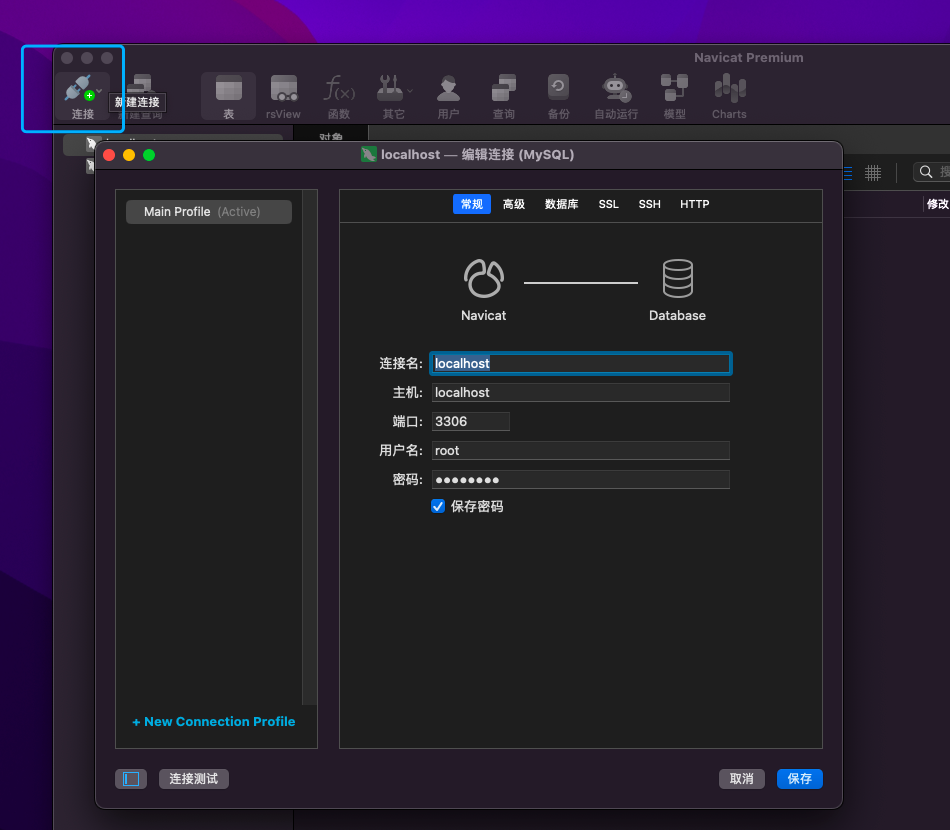Click the 对象 tab in main window

pos(331,136)
